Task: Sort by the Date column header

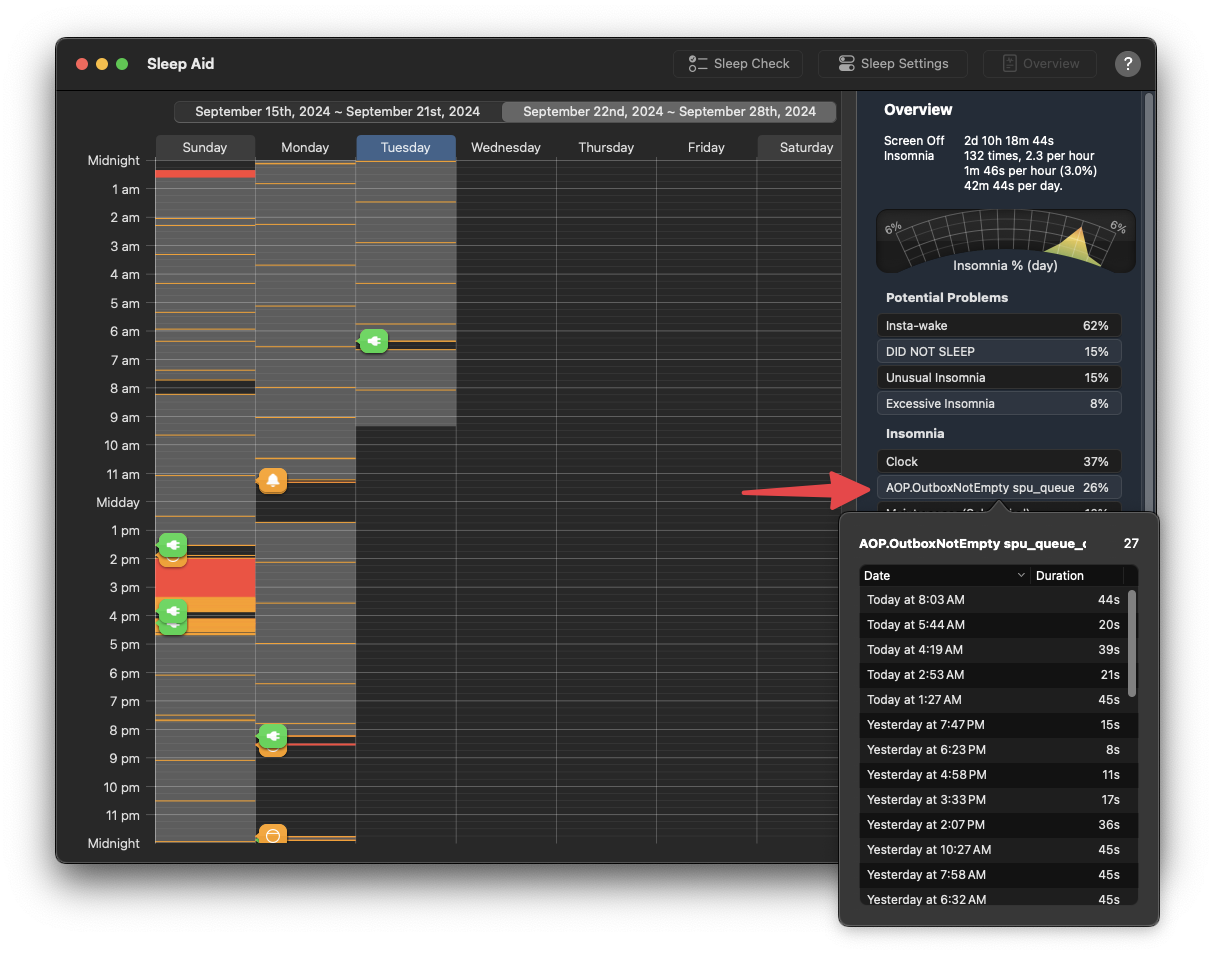Action: (x=945, y=576)
